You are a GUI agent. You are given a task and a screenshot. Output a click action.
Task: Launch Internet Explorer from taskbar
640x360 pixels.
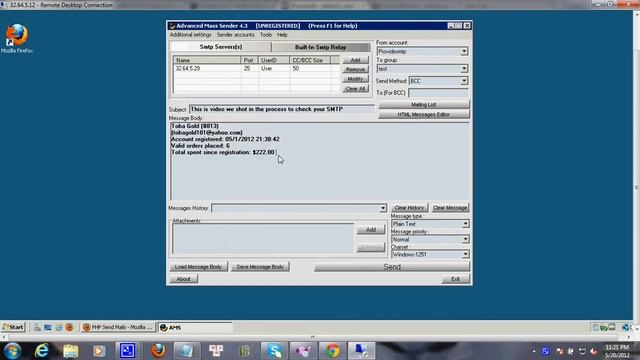(x=41, y=351)
